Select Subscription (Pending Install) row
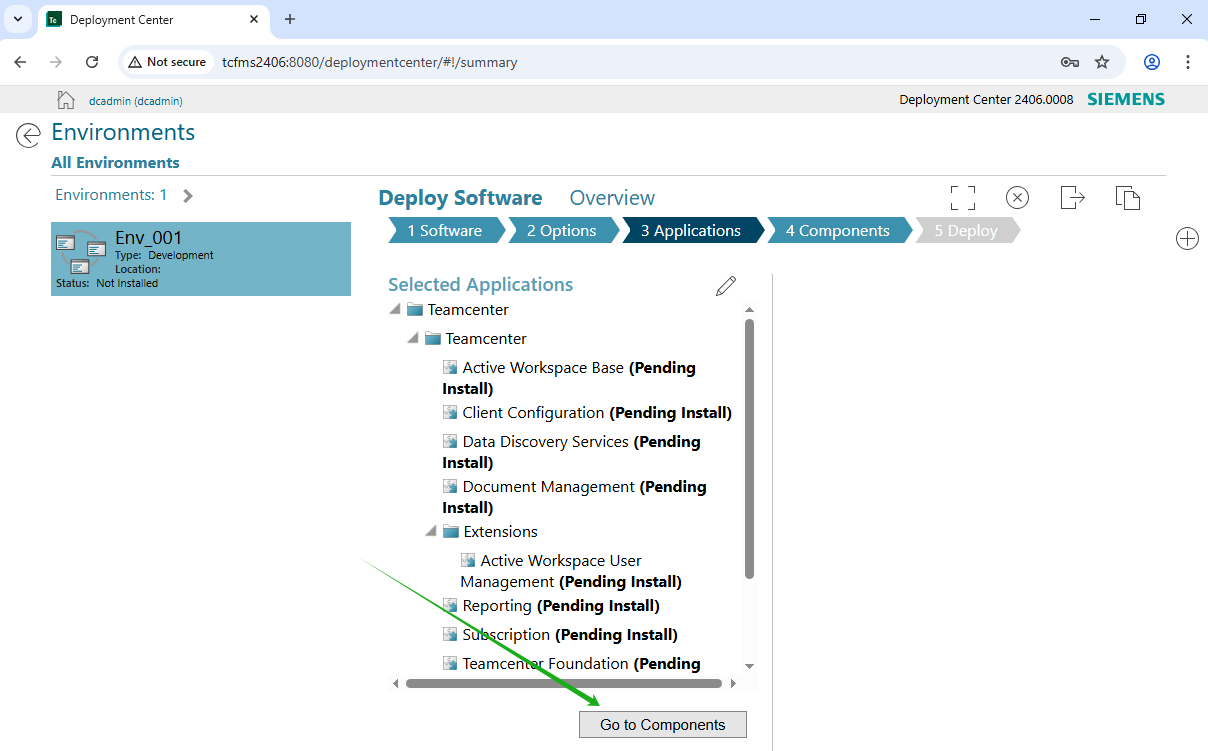 tap(560, 634)
